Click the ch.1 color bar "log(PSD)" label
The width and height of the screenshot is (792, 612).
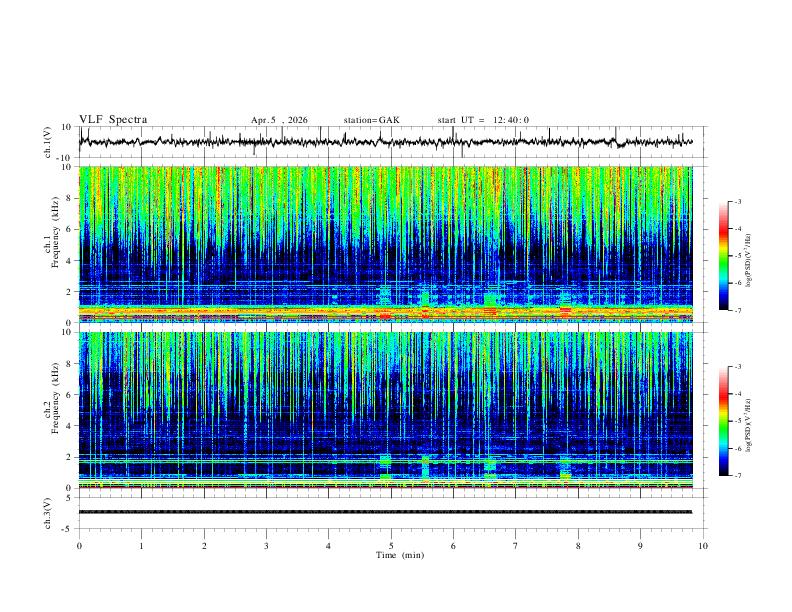tap(748, 261)
